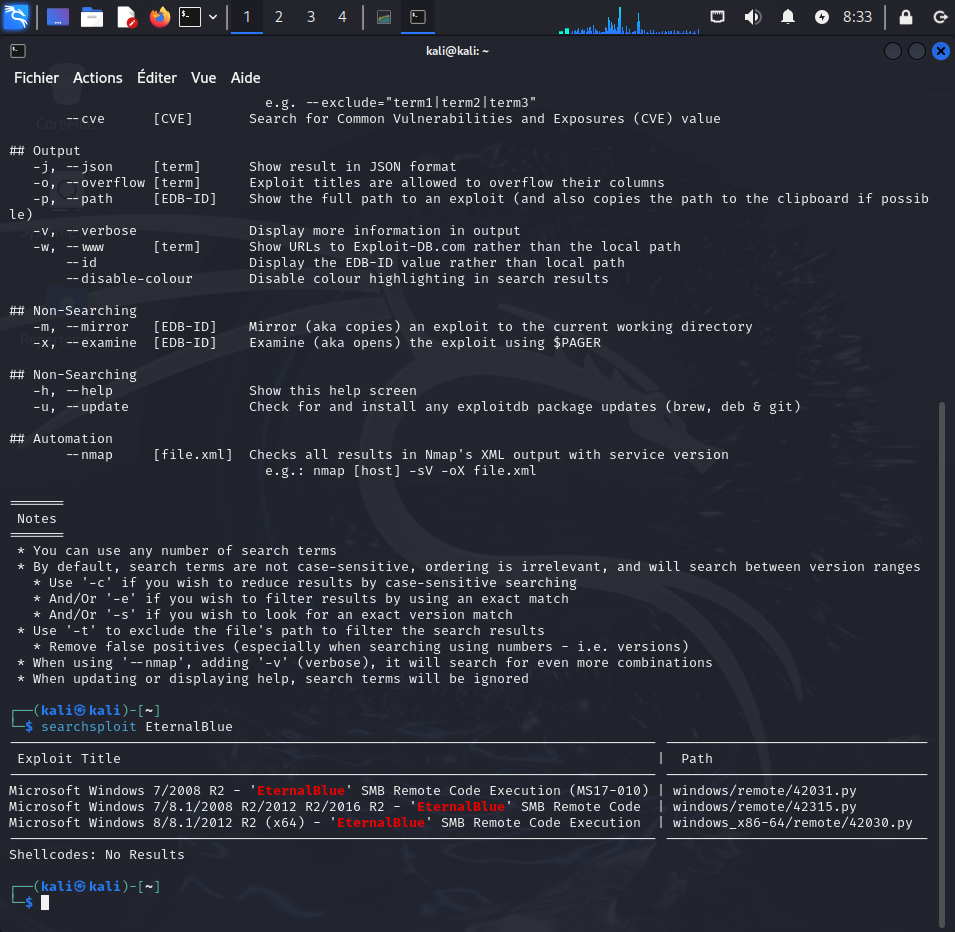Image resolution: width=955 pixels, height=932 pixels.
Task: Open the notifications bell
Action: 788,17
